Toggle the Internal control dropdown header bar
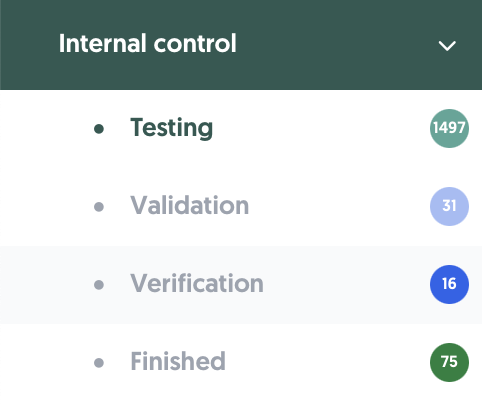 click(x=241, y=45)
